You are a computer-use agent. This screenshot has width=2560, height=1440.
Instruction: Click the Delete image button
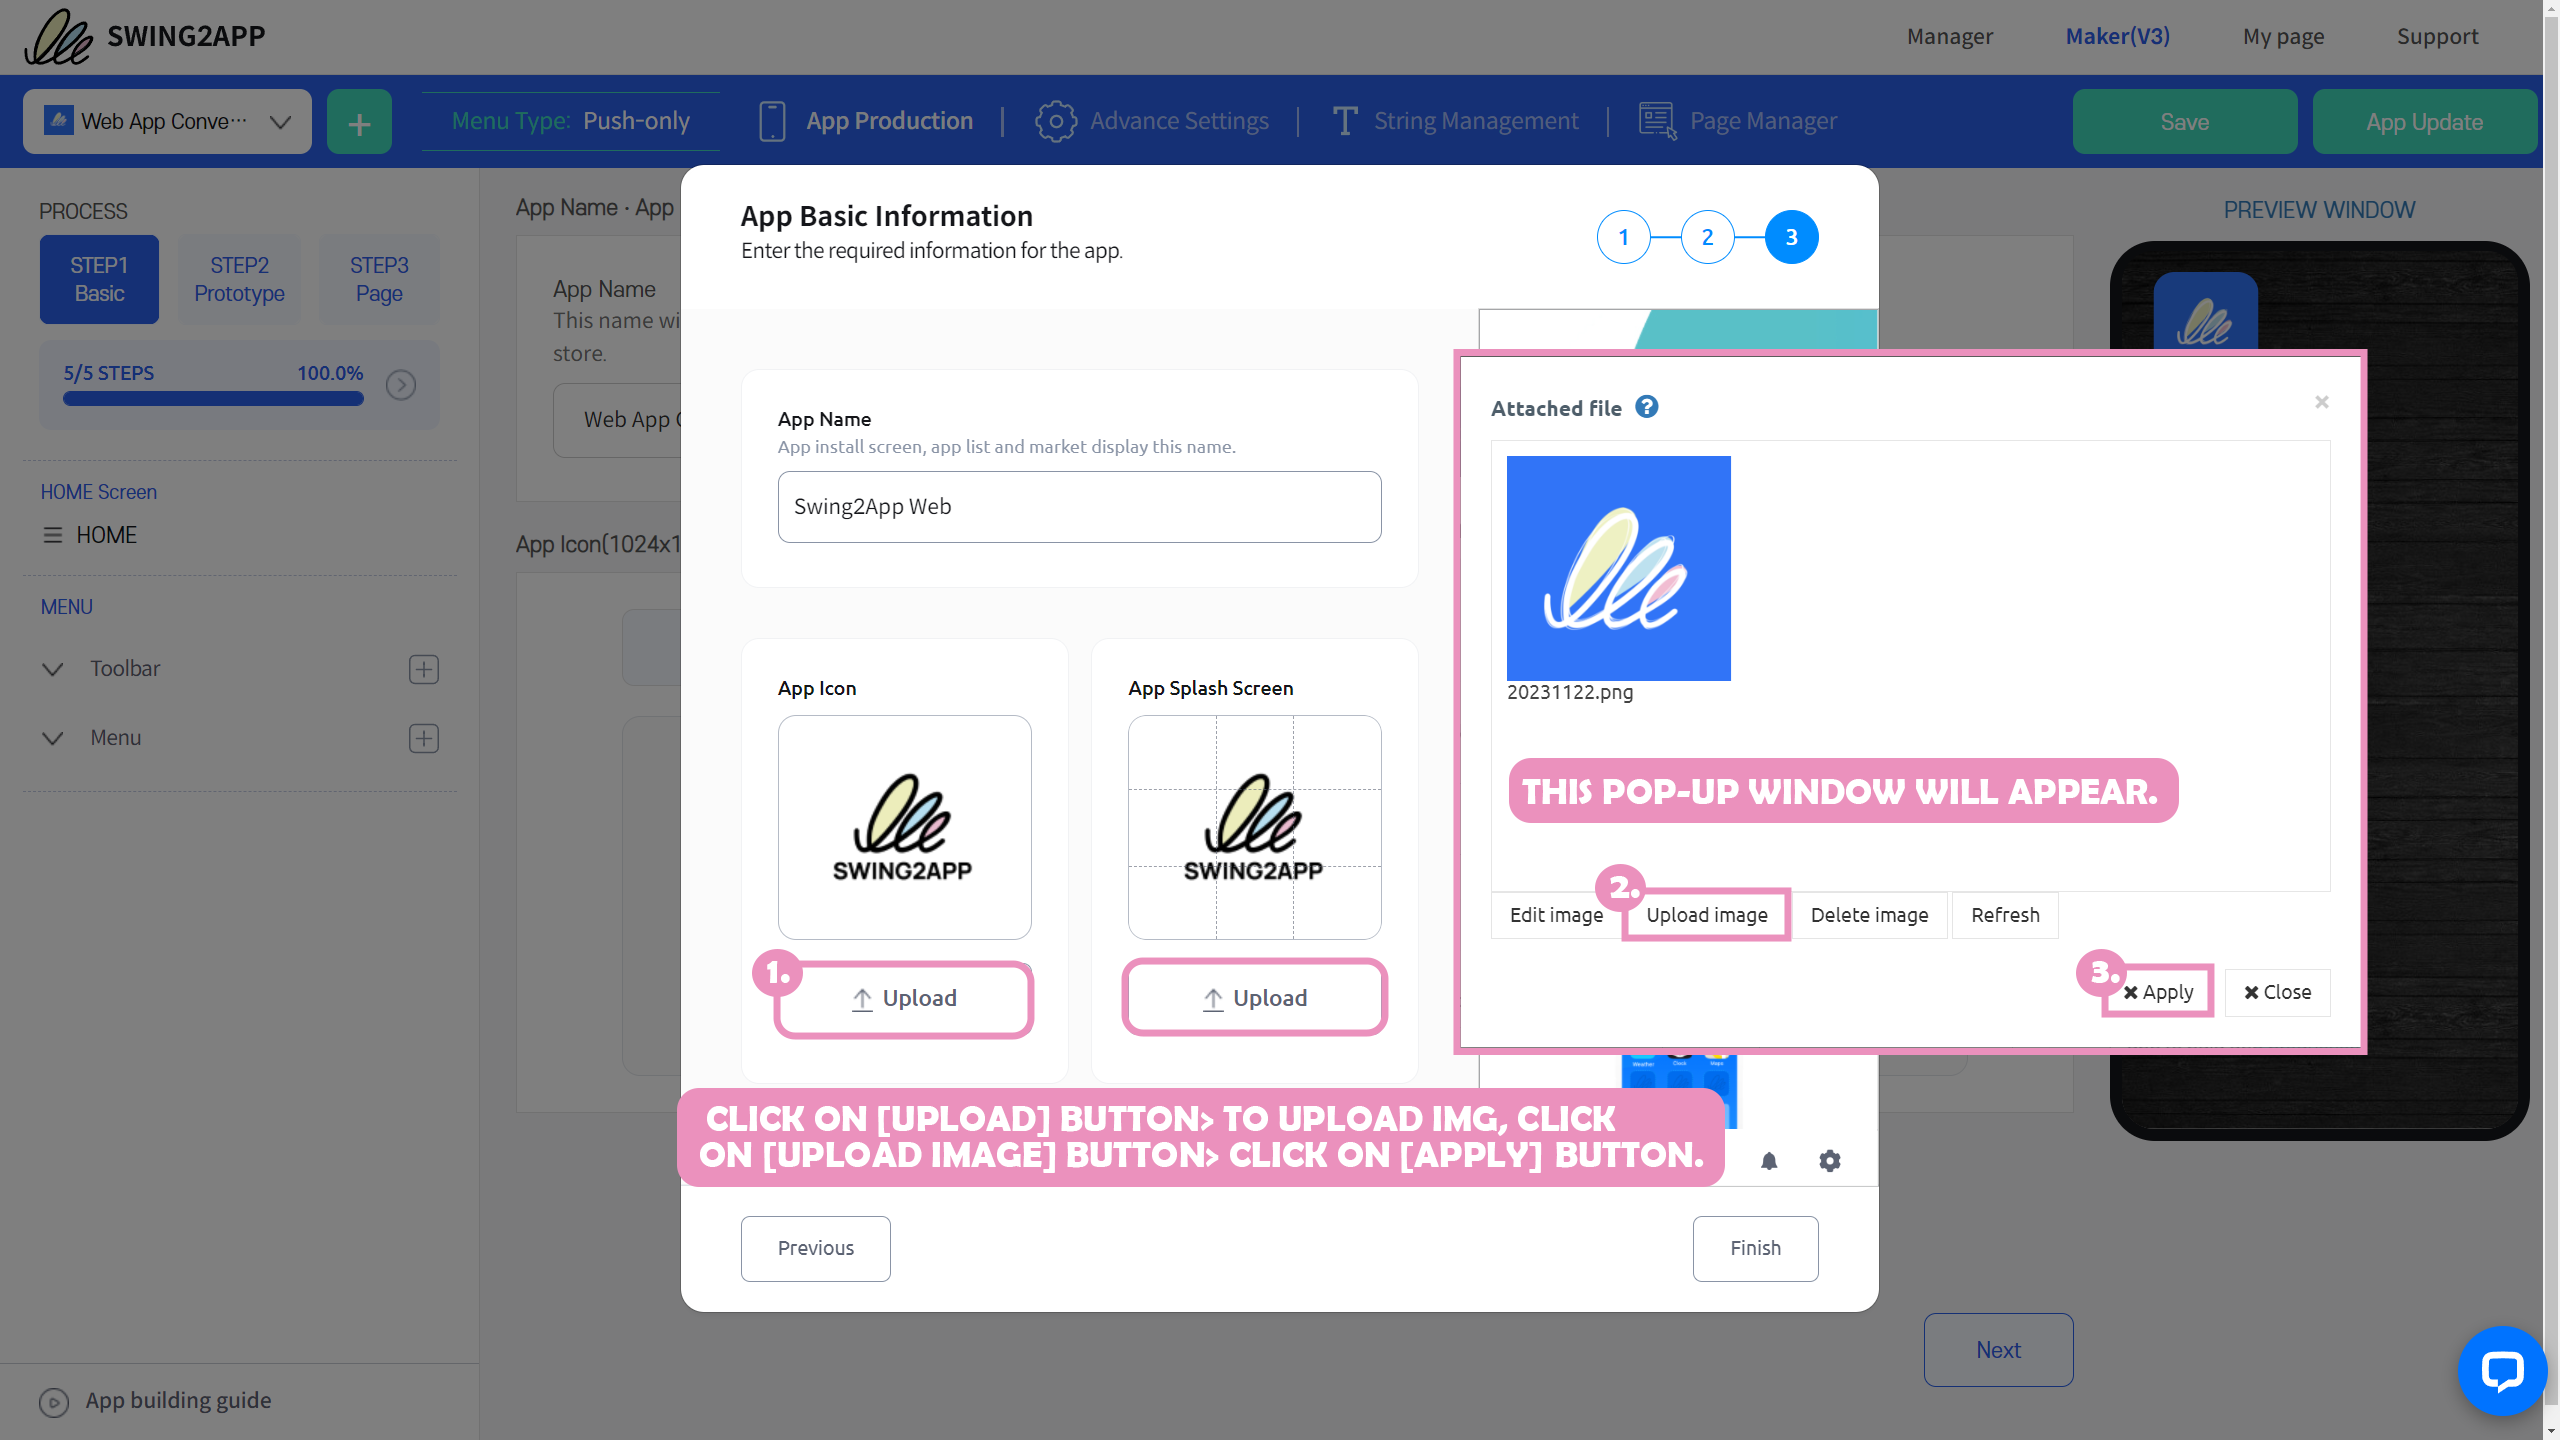(1869, 915)
